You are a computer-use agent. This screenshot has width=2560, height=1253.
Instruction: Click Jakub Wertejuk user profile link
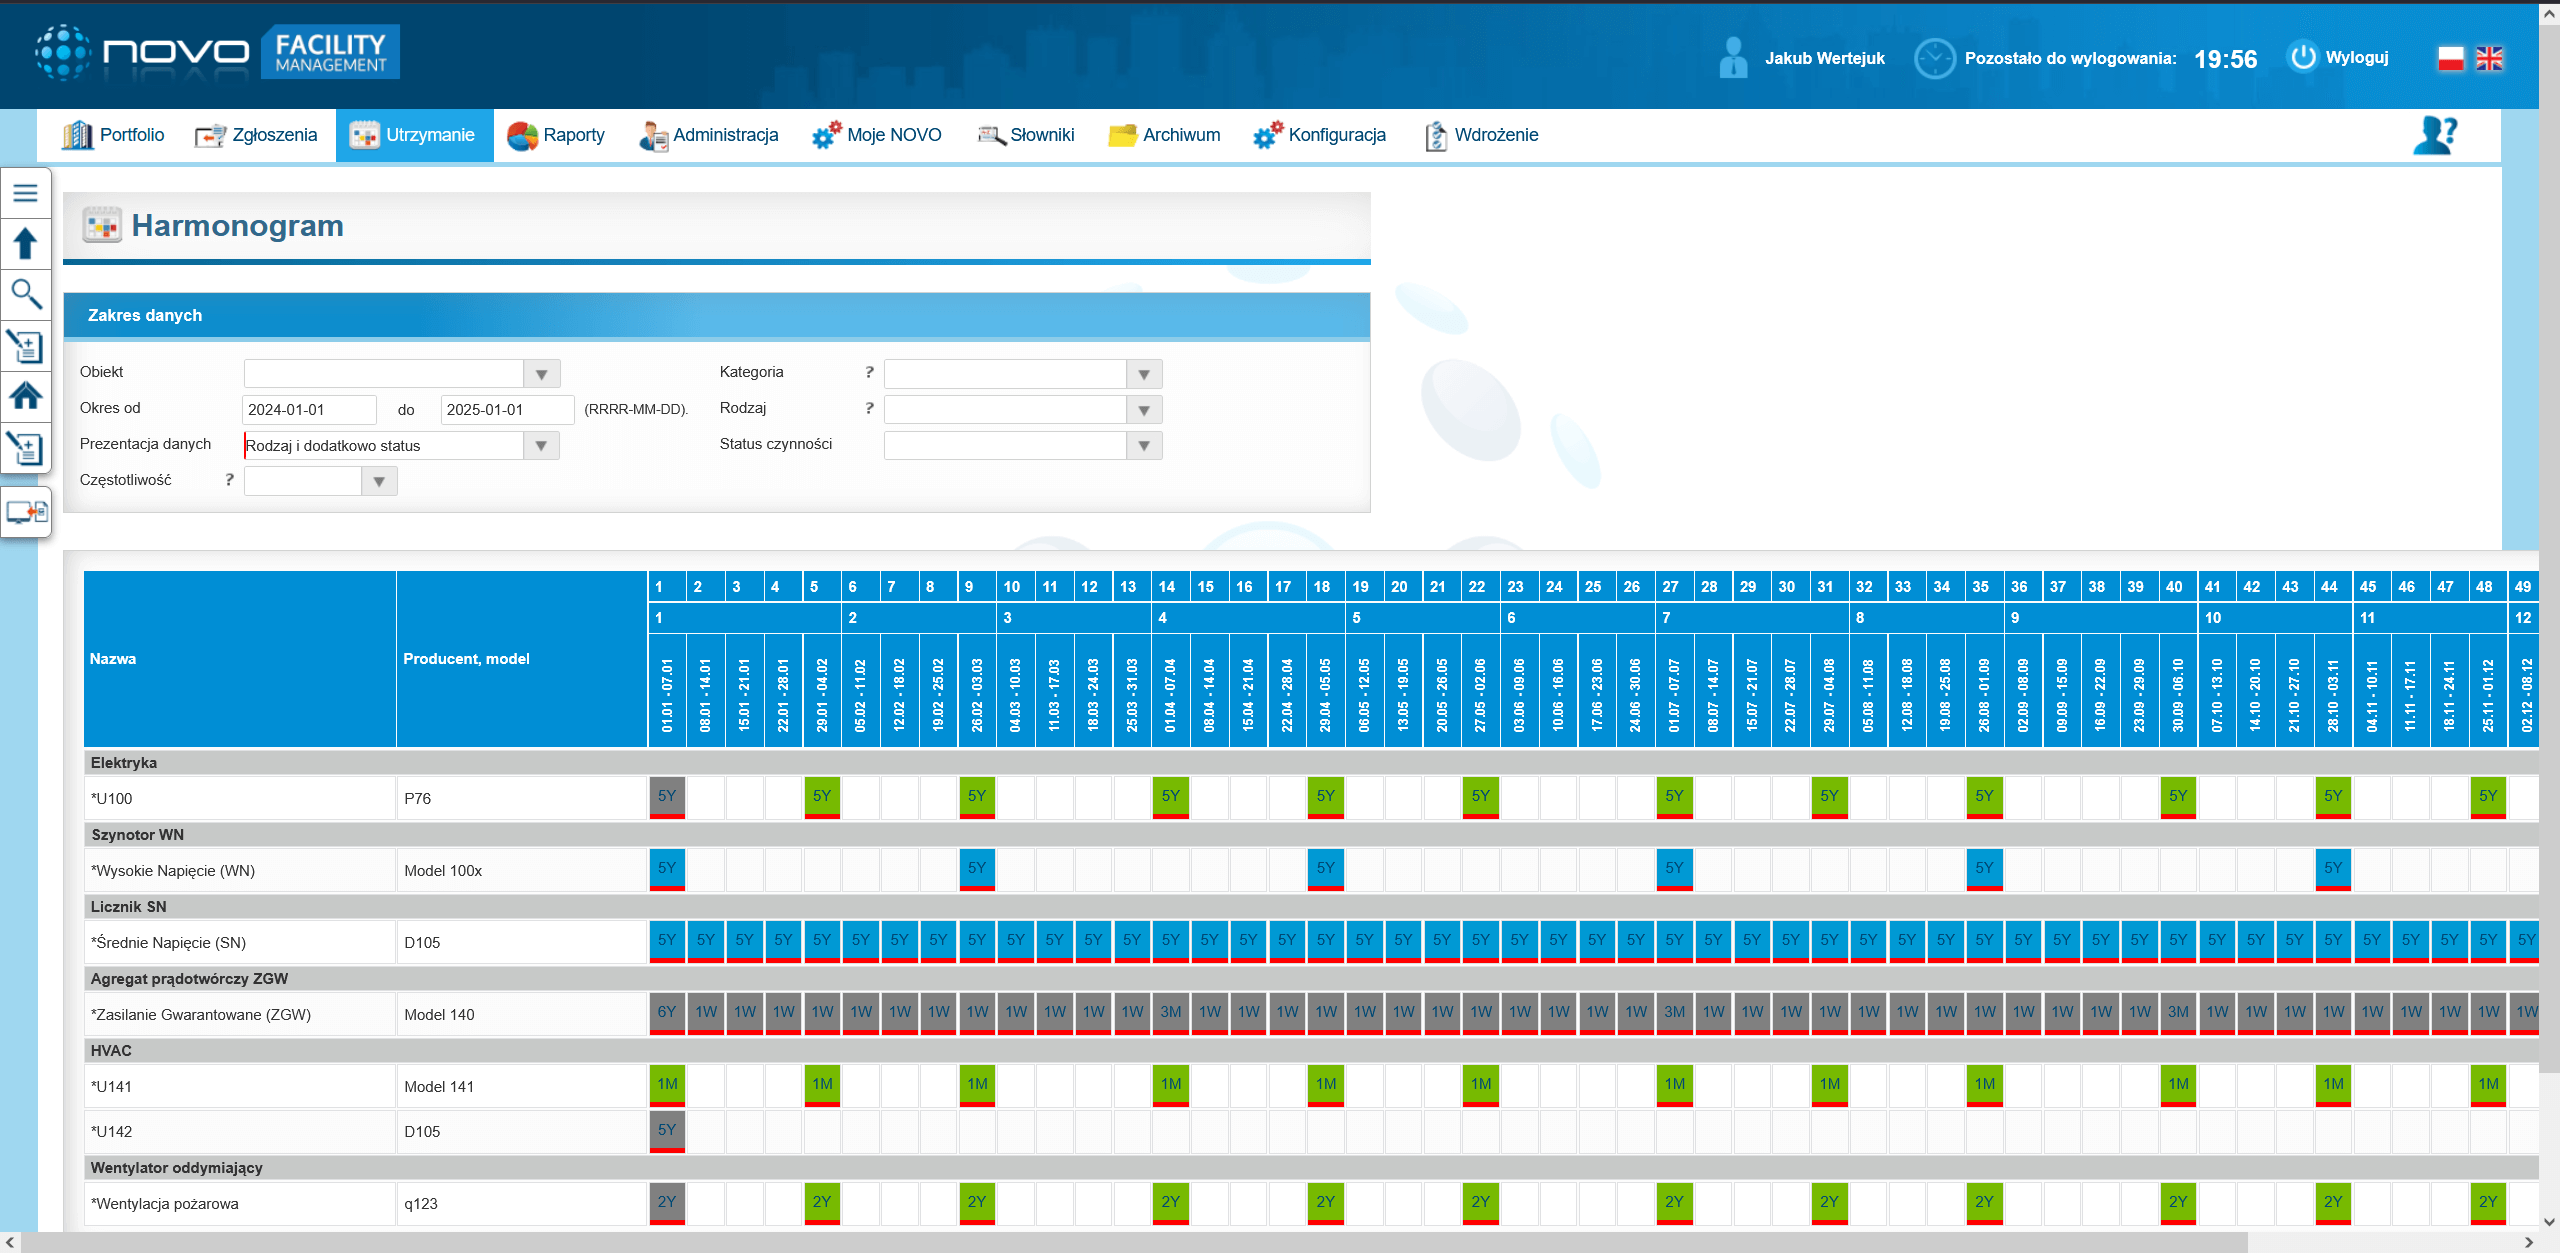click(x=1824, y=58)
